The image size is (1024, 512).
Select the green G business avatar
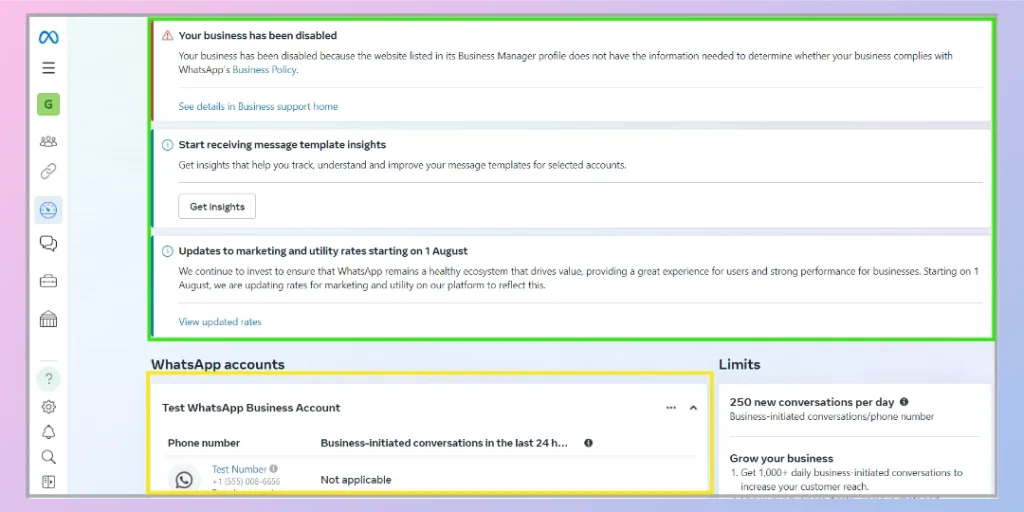tap(48, 104)
